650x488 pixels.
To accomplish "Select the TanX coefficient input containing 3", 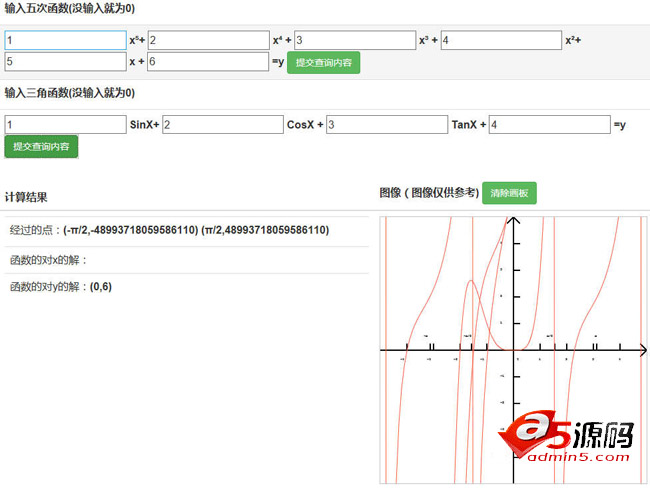I will pos(386,125).
